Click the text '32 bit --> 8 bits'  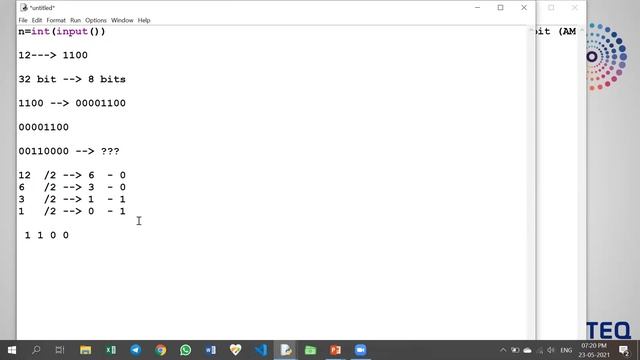pos(72,79)
